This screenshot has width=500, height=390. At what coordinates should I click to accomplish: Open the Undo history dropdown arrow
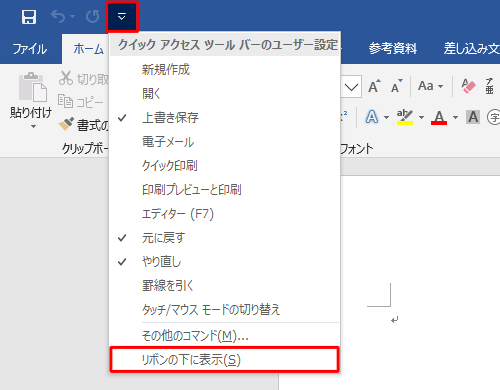click(x=72, y=16)
